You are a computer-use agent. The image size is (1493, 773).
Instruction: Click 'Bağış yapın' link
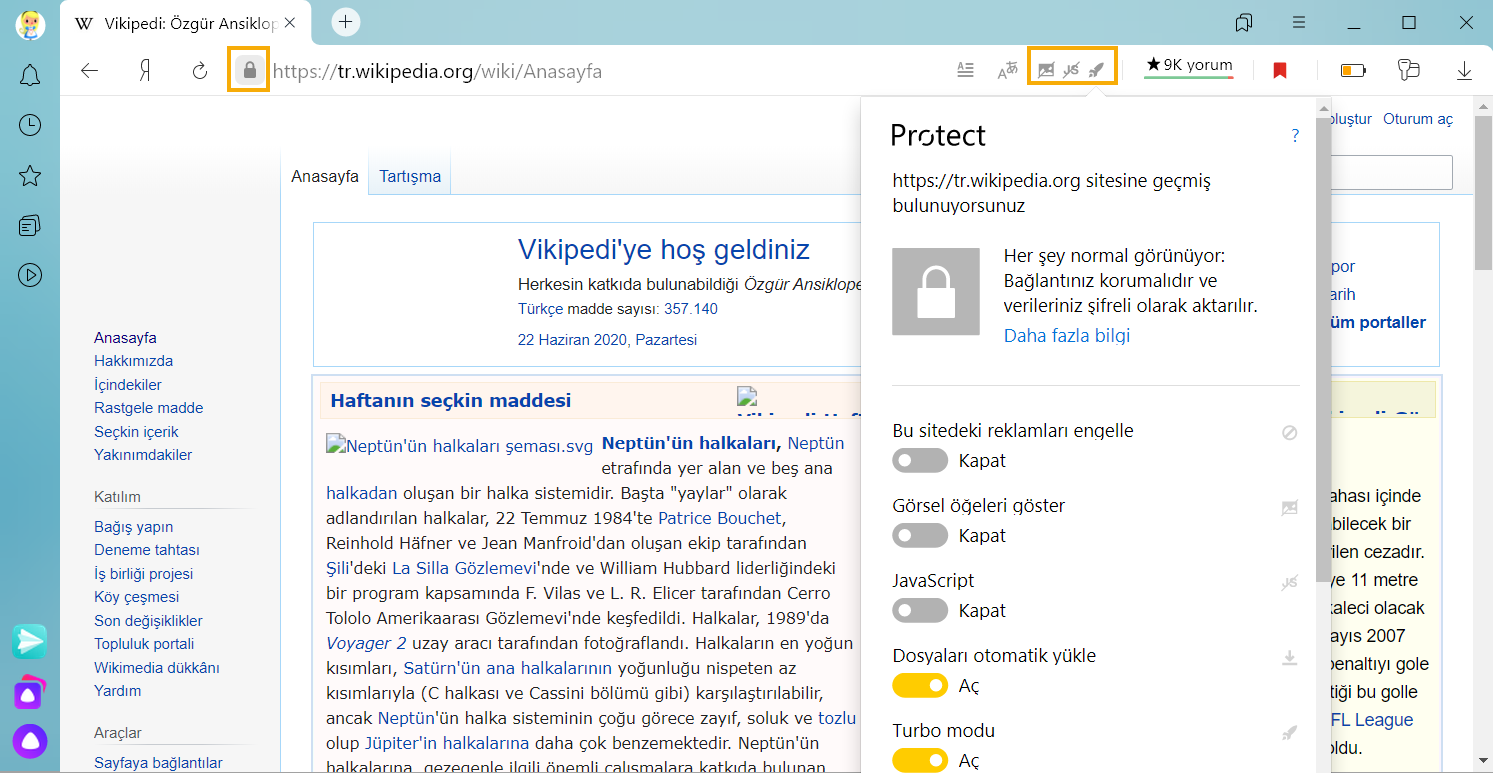coord(134,527)
